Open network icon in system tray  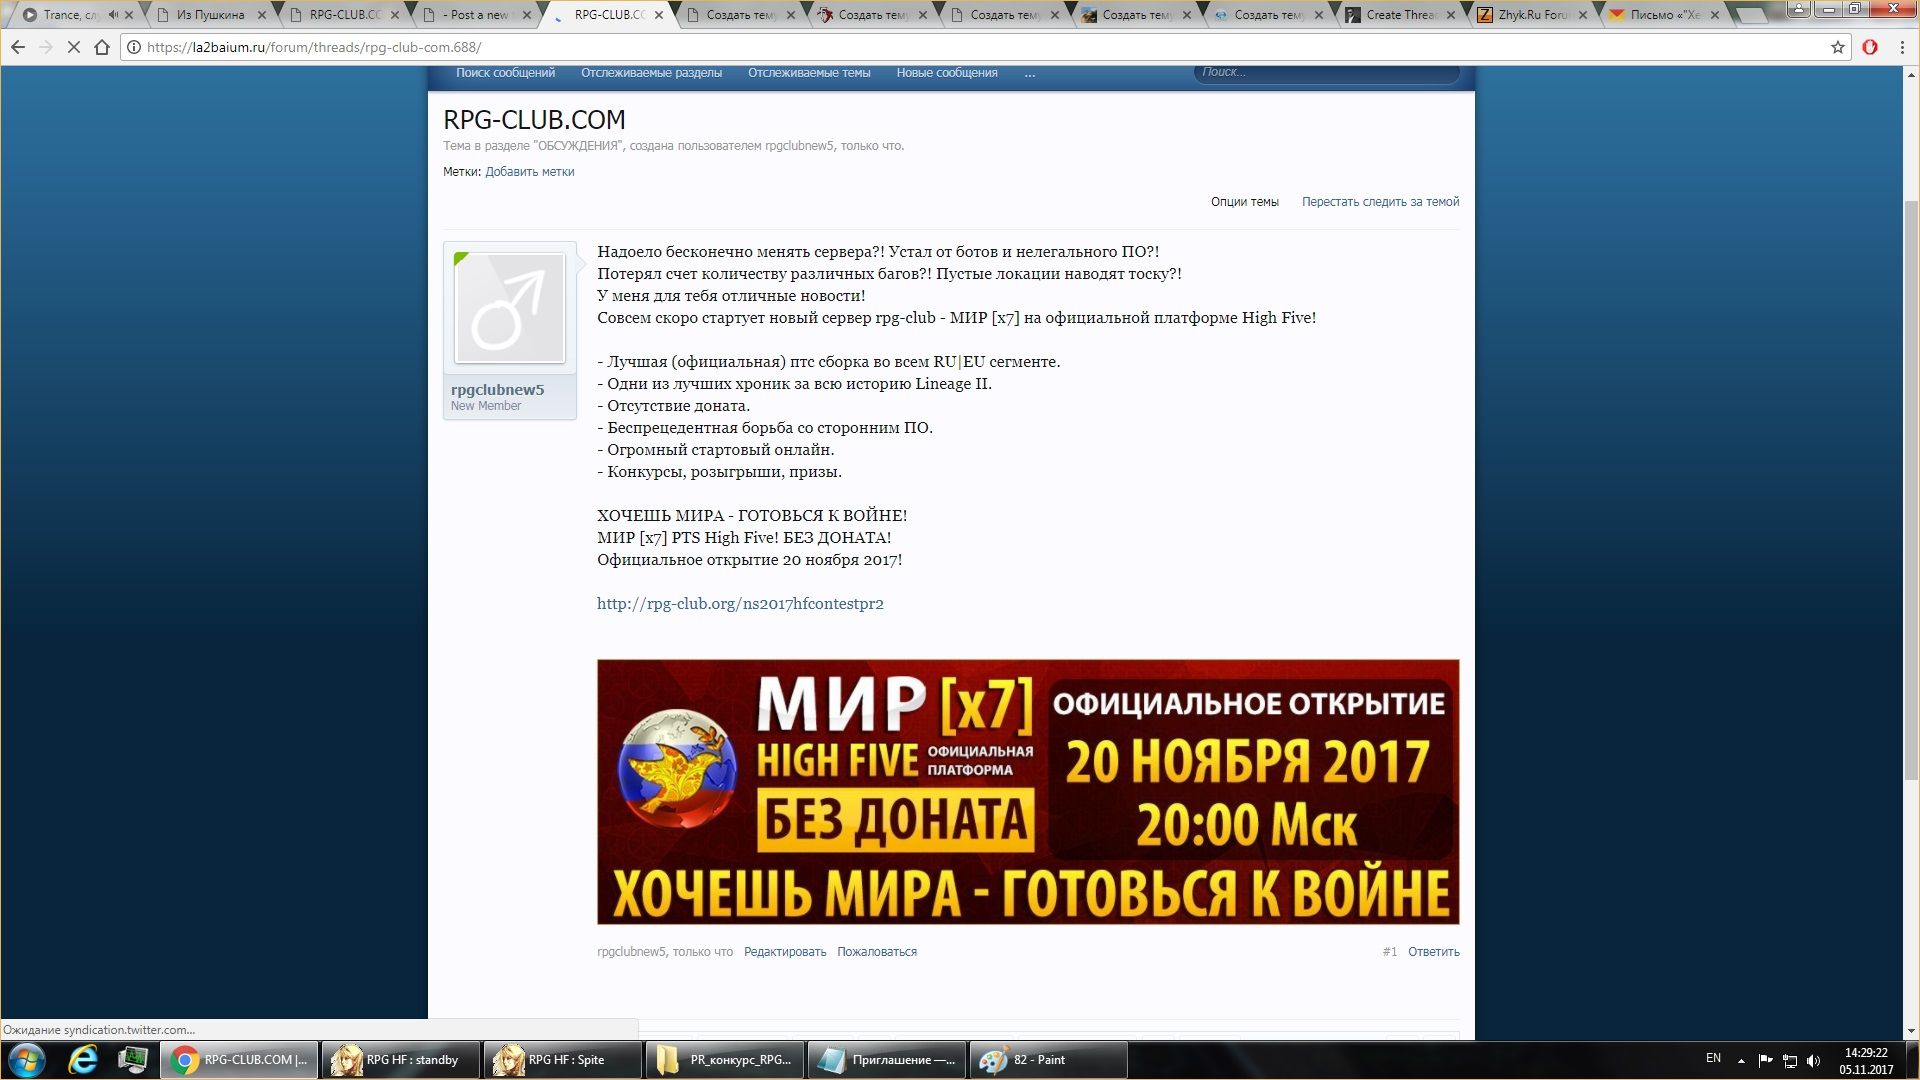point(1790,1060)
